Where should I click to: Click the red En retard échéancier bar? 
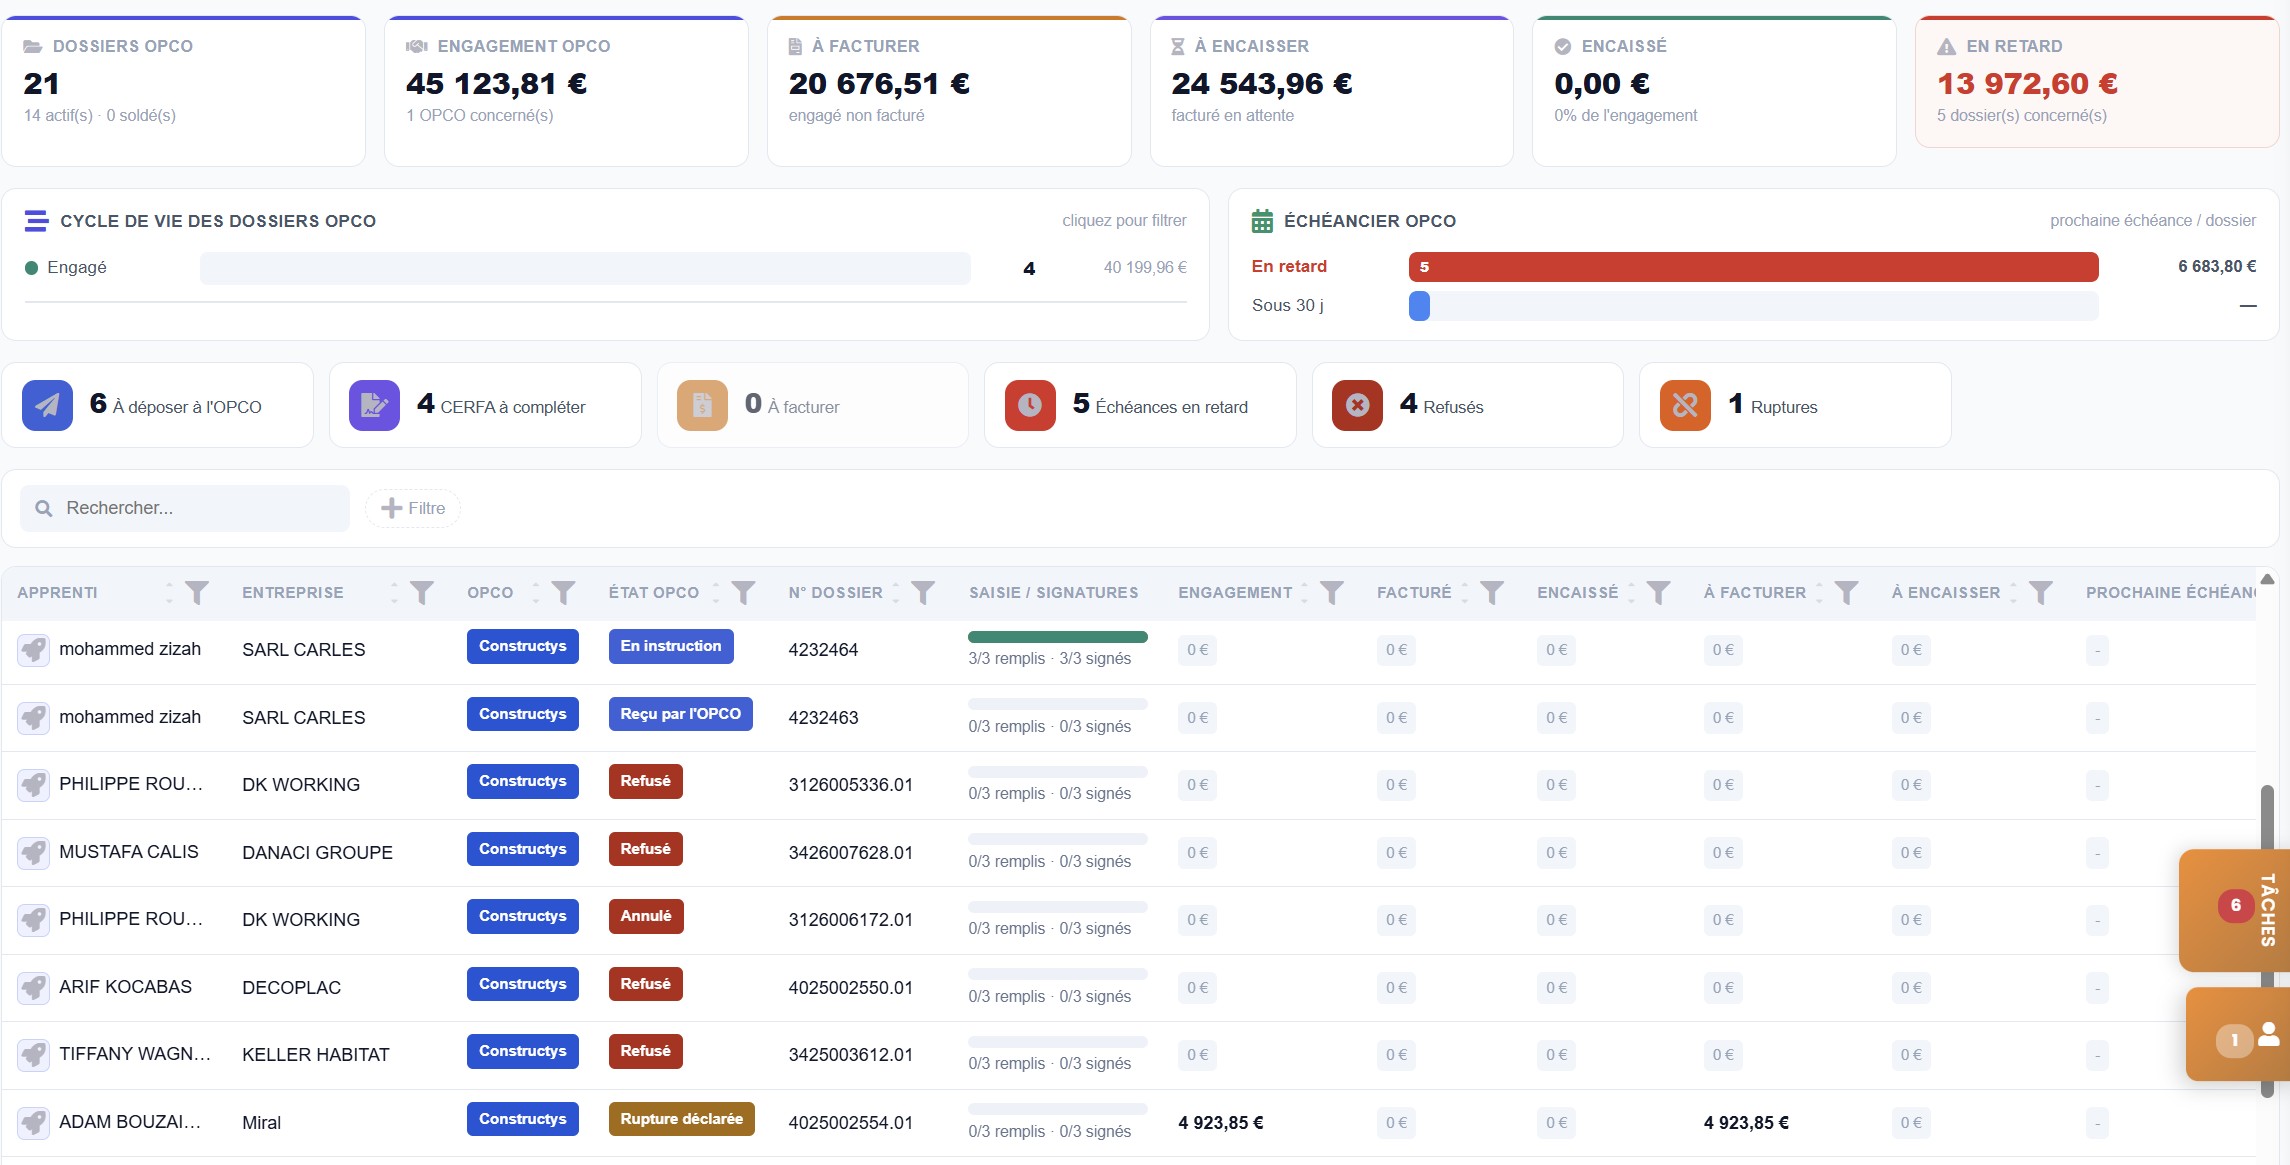(1753, 267)
